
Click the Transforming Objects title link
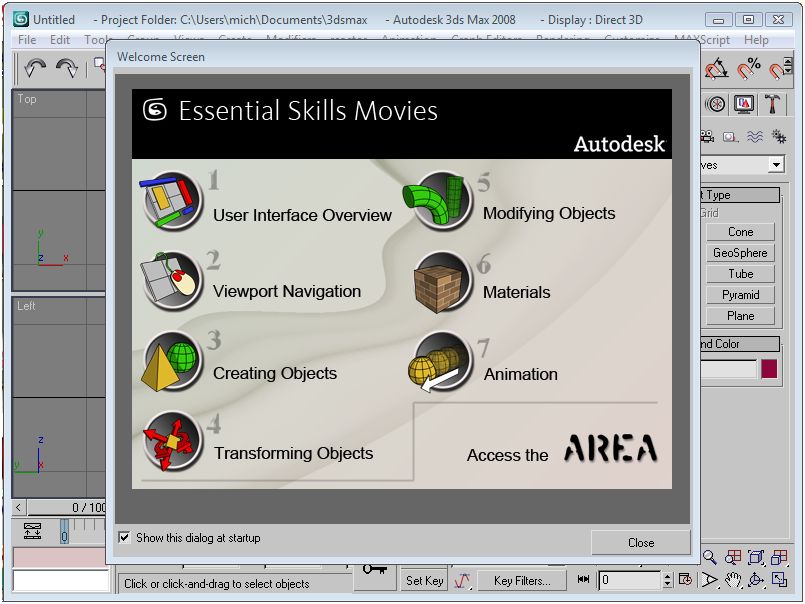(294, 453)
